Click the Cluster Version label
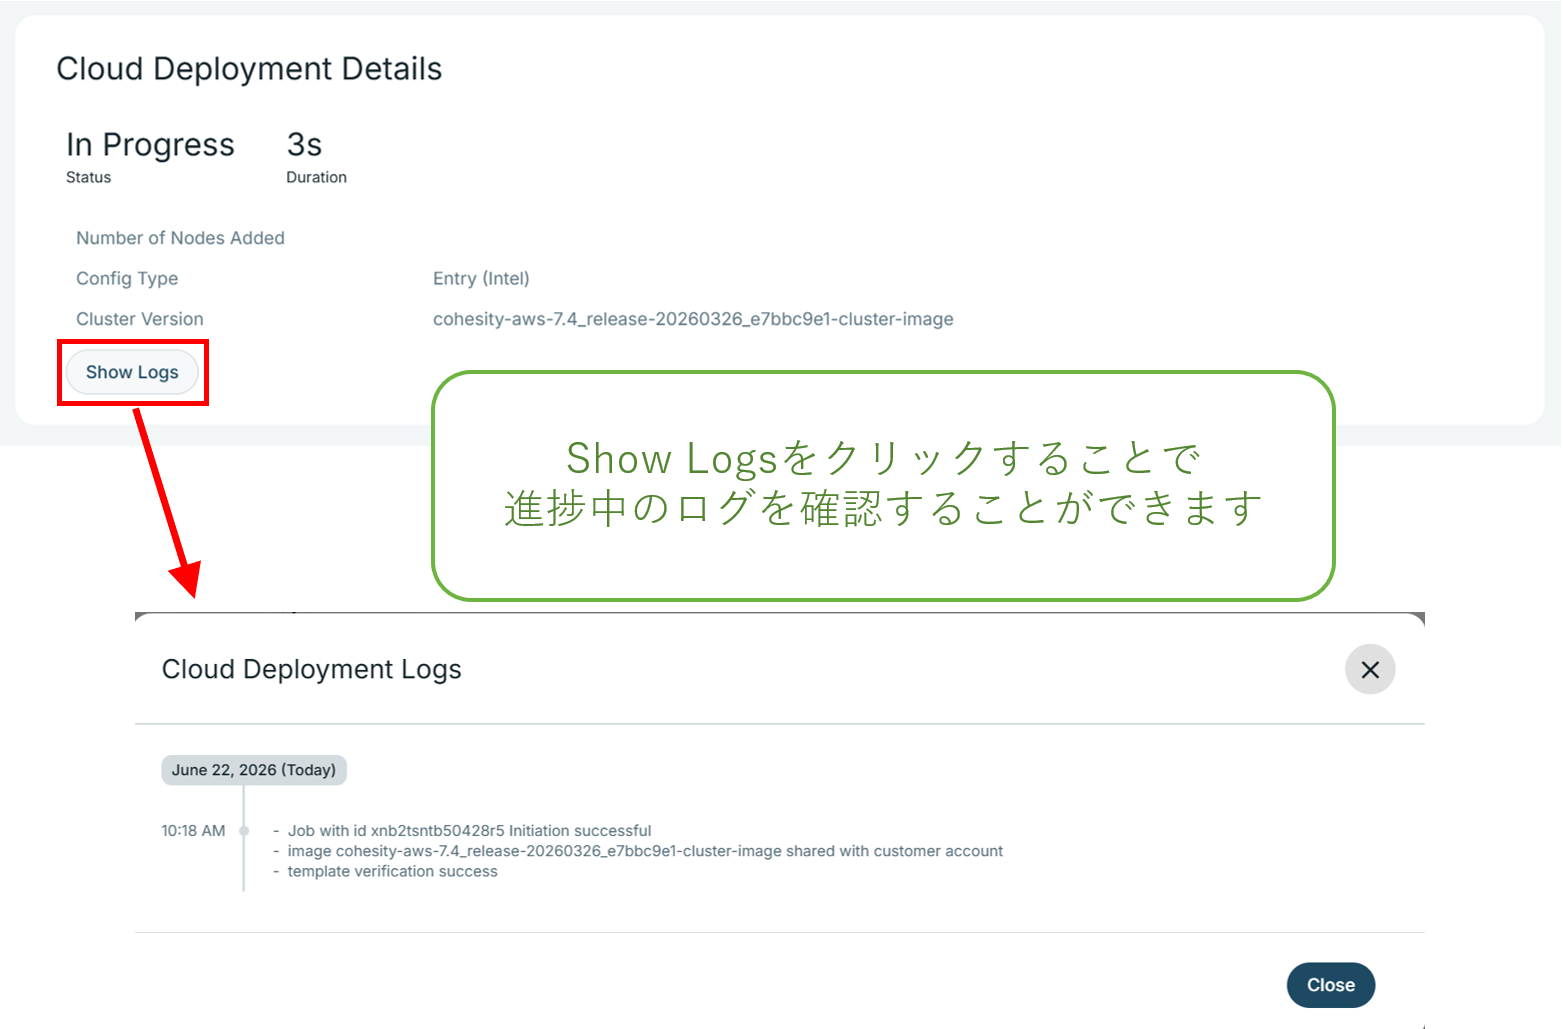 (x=140, y=319)
